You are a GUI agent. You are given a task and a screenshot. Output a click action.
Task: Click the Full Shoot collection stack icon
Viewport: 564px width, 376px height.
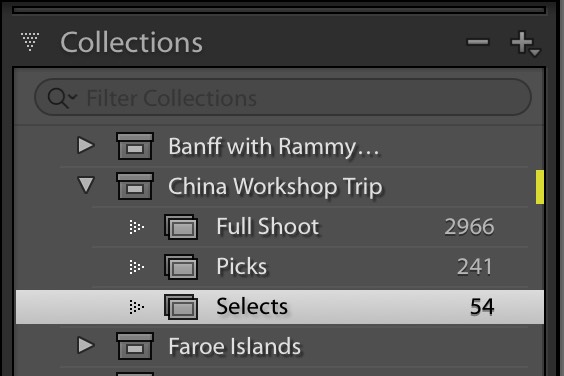coord(181,227)
